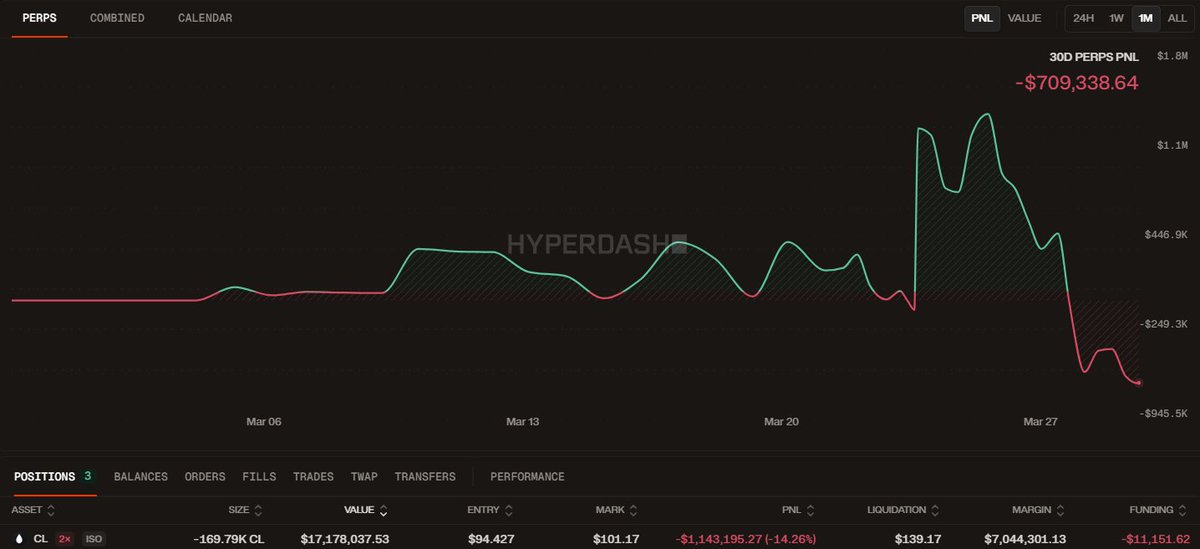Screen dimensions: 1200x549
Task: Sort by MARK price using arrow icon
Action: tap(634, 510)
